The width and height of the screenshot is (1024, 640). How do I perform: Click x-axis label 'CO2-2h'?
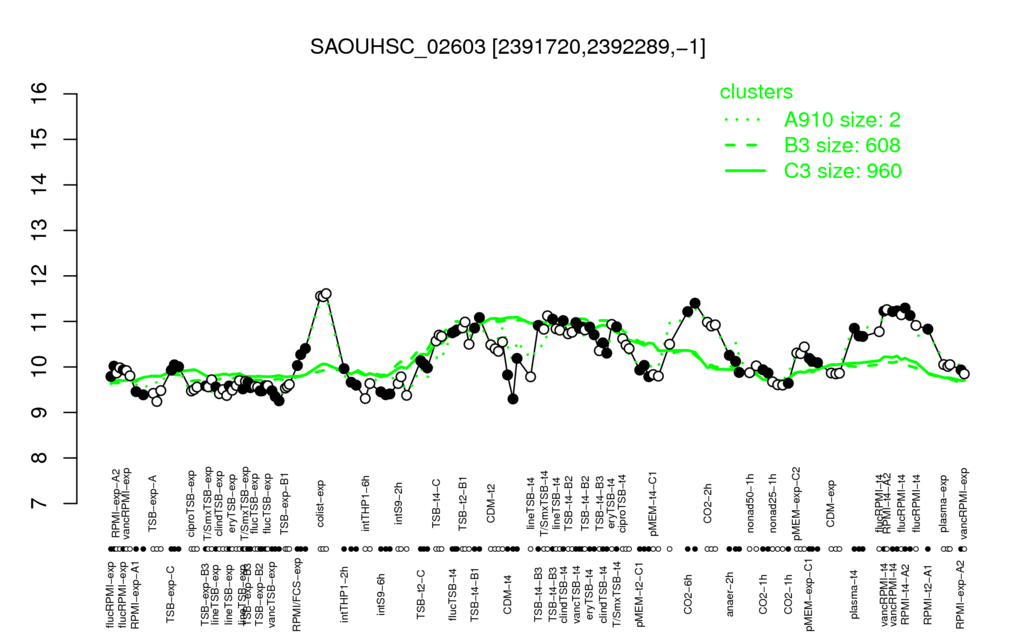click(x=709, y=504)
